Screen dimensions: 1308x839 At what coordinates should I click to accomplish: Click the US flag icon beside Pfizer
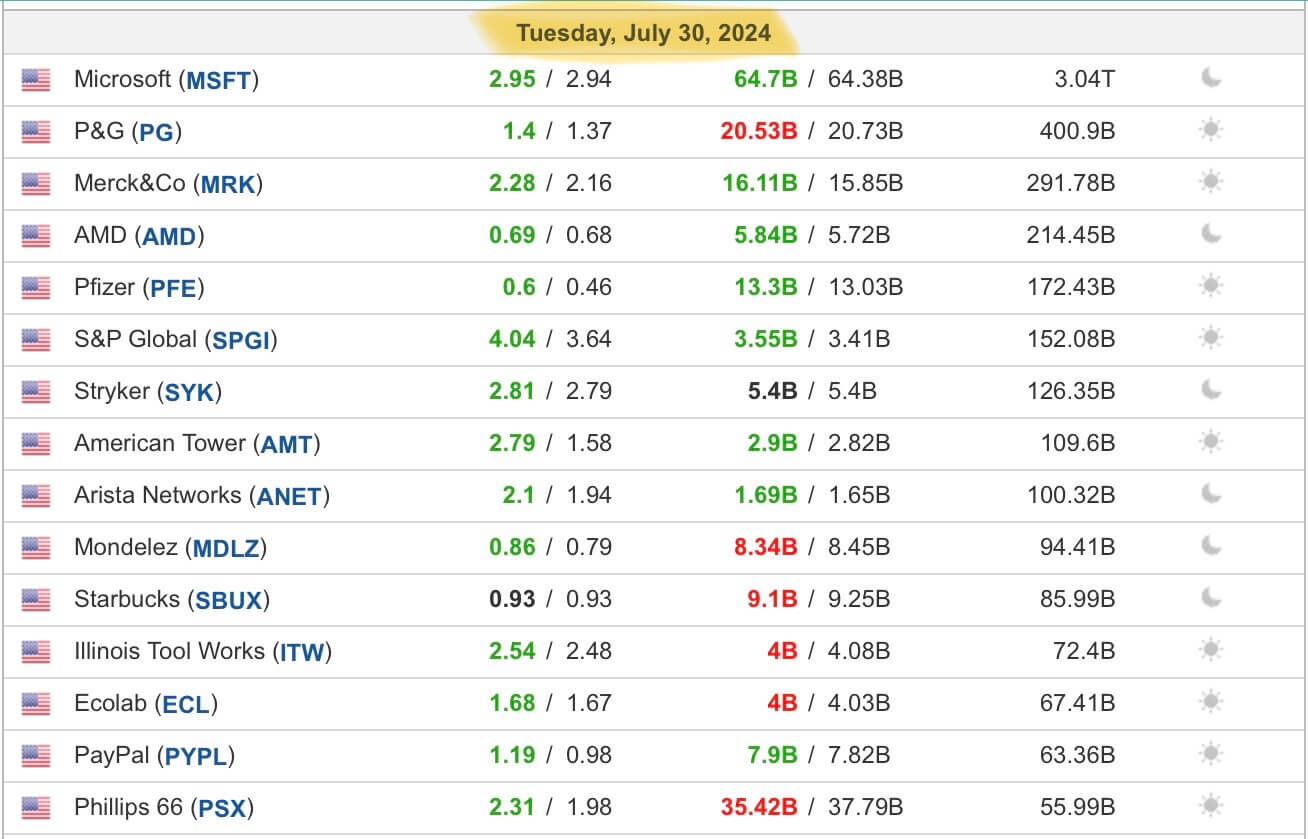coord(36,288)
